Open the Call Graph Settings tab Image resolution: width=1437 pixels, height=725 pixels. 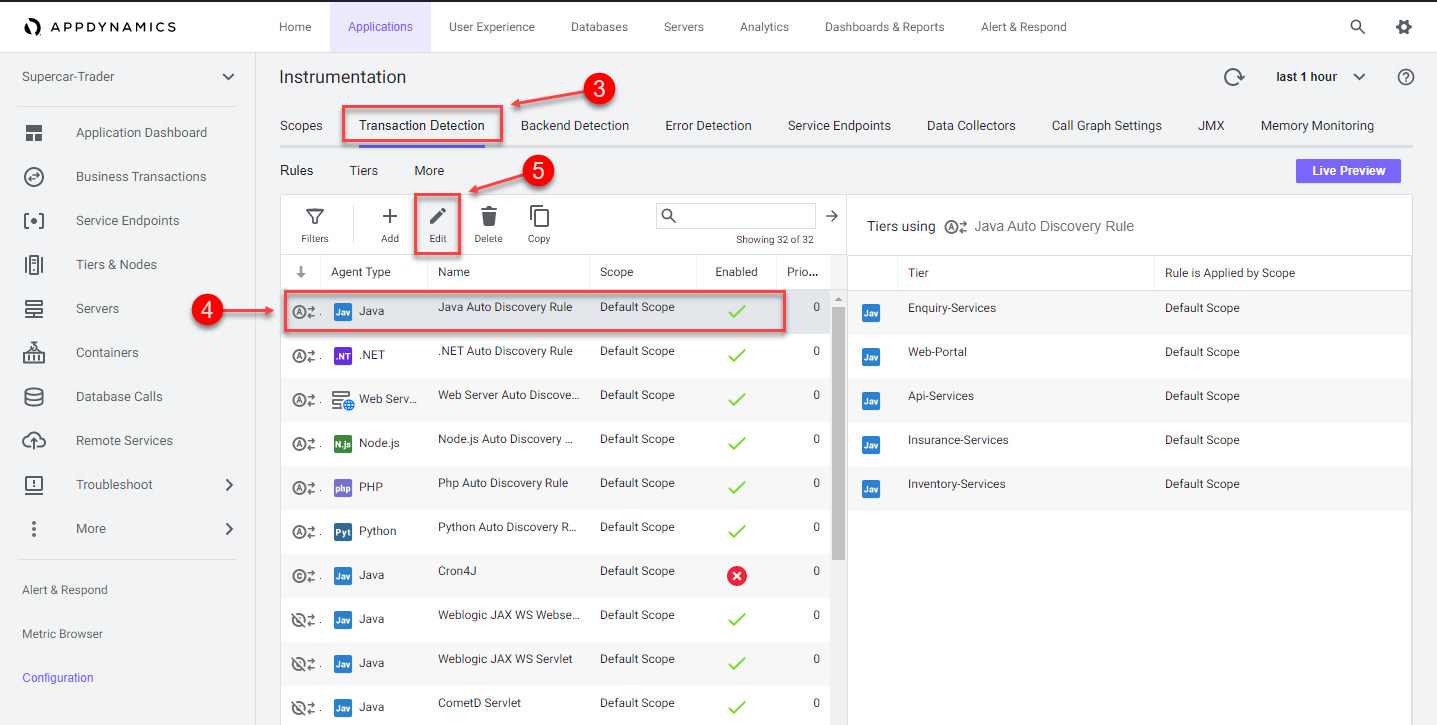1107,126
